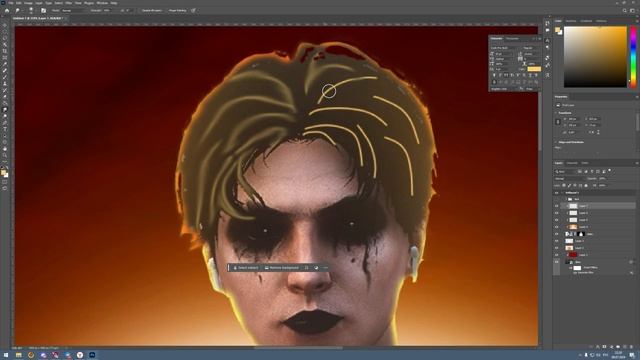The height and width of the screenshot is (360, 640).
Task: Open the font family dropdown
Action: (504, 48)
